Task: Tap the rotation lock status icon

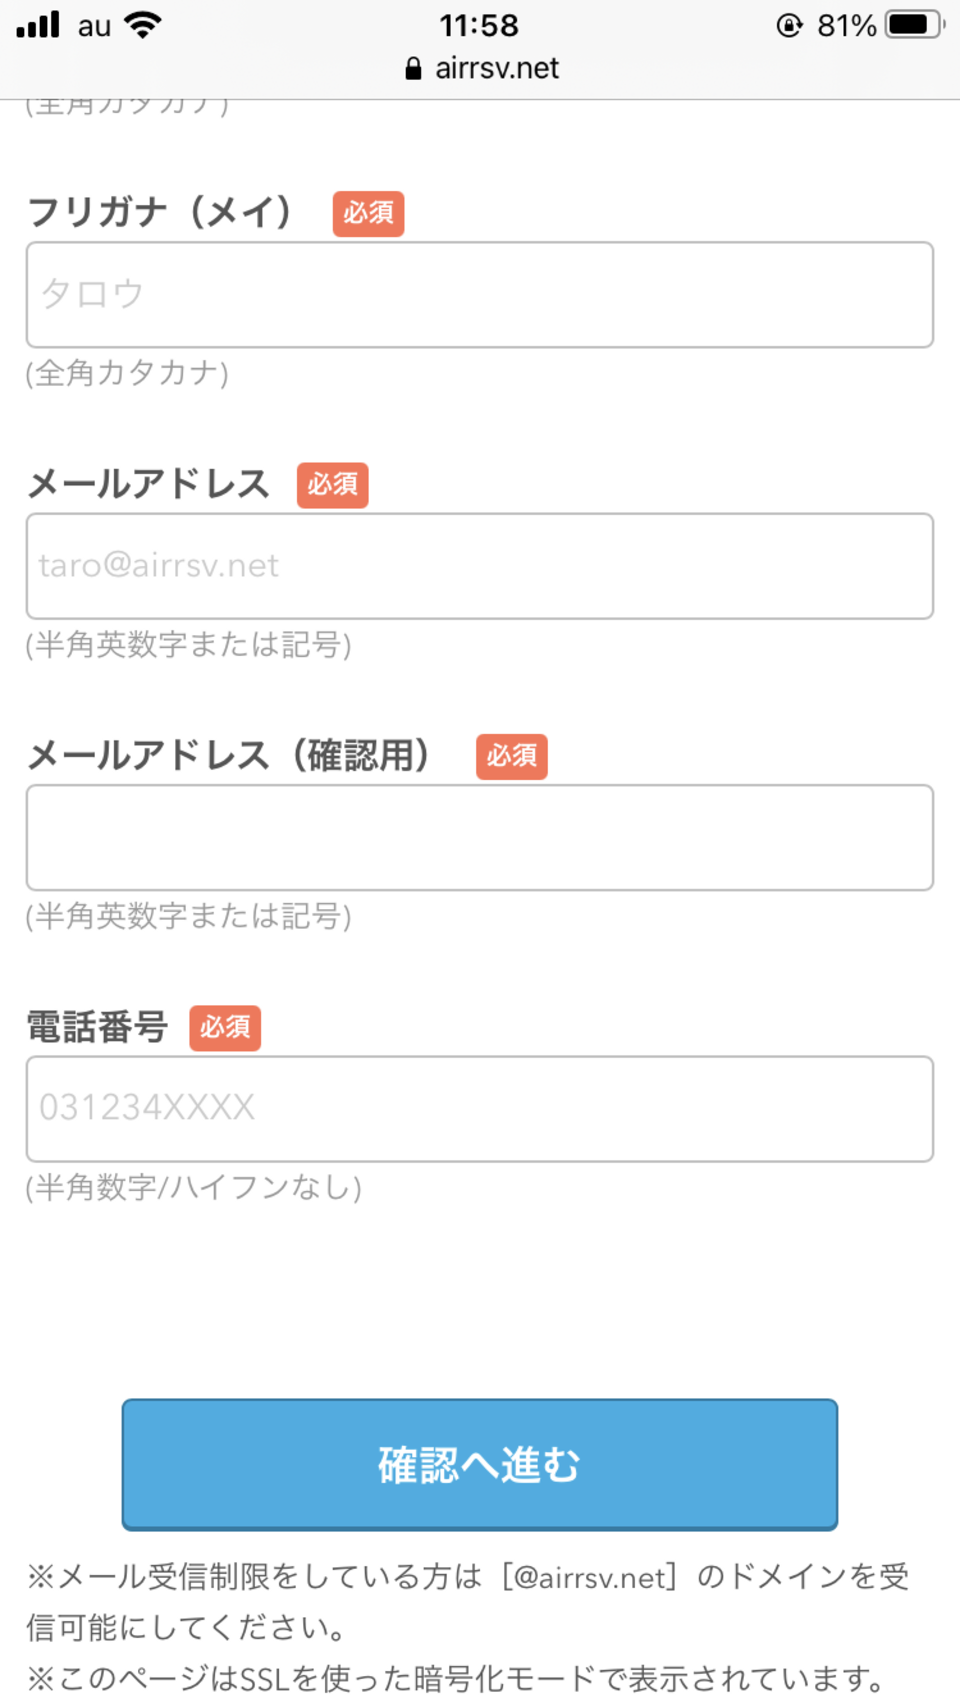Action: coord(789,25)
